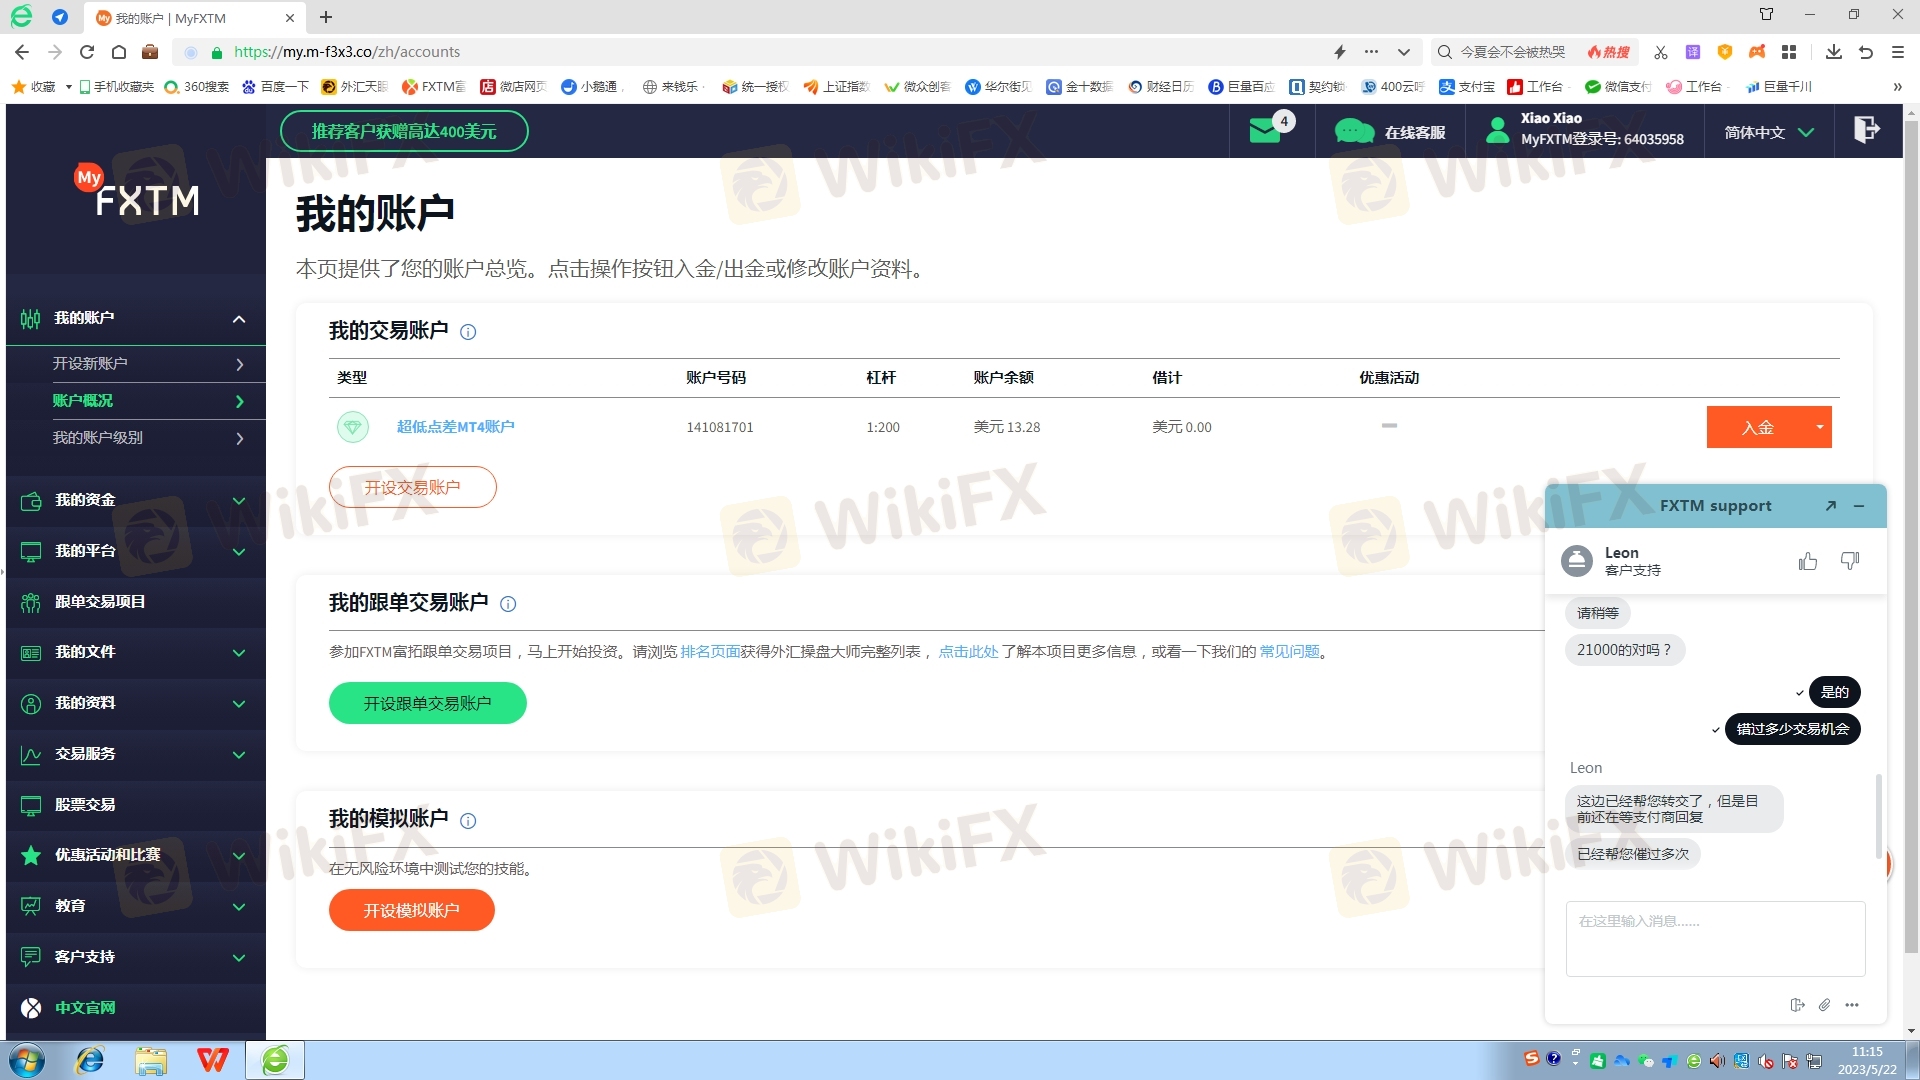Viewport: 1920px width, 1080px height.
Task: Click the browser home icon
Action: coord(119,52)
